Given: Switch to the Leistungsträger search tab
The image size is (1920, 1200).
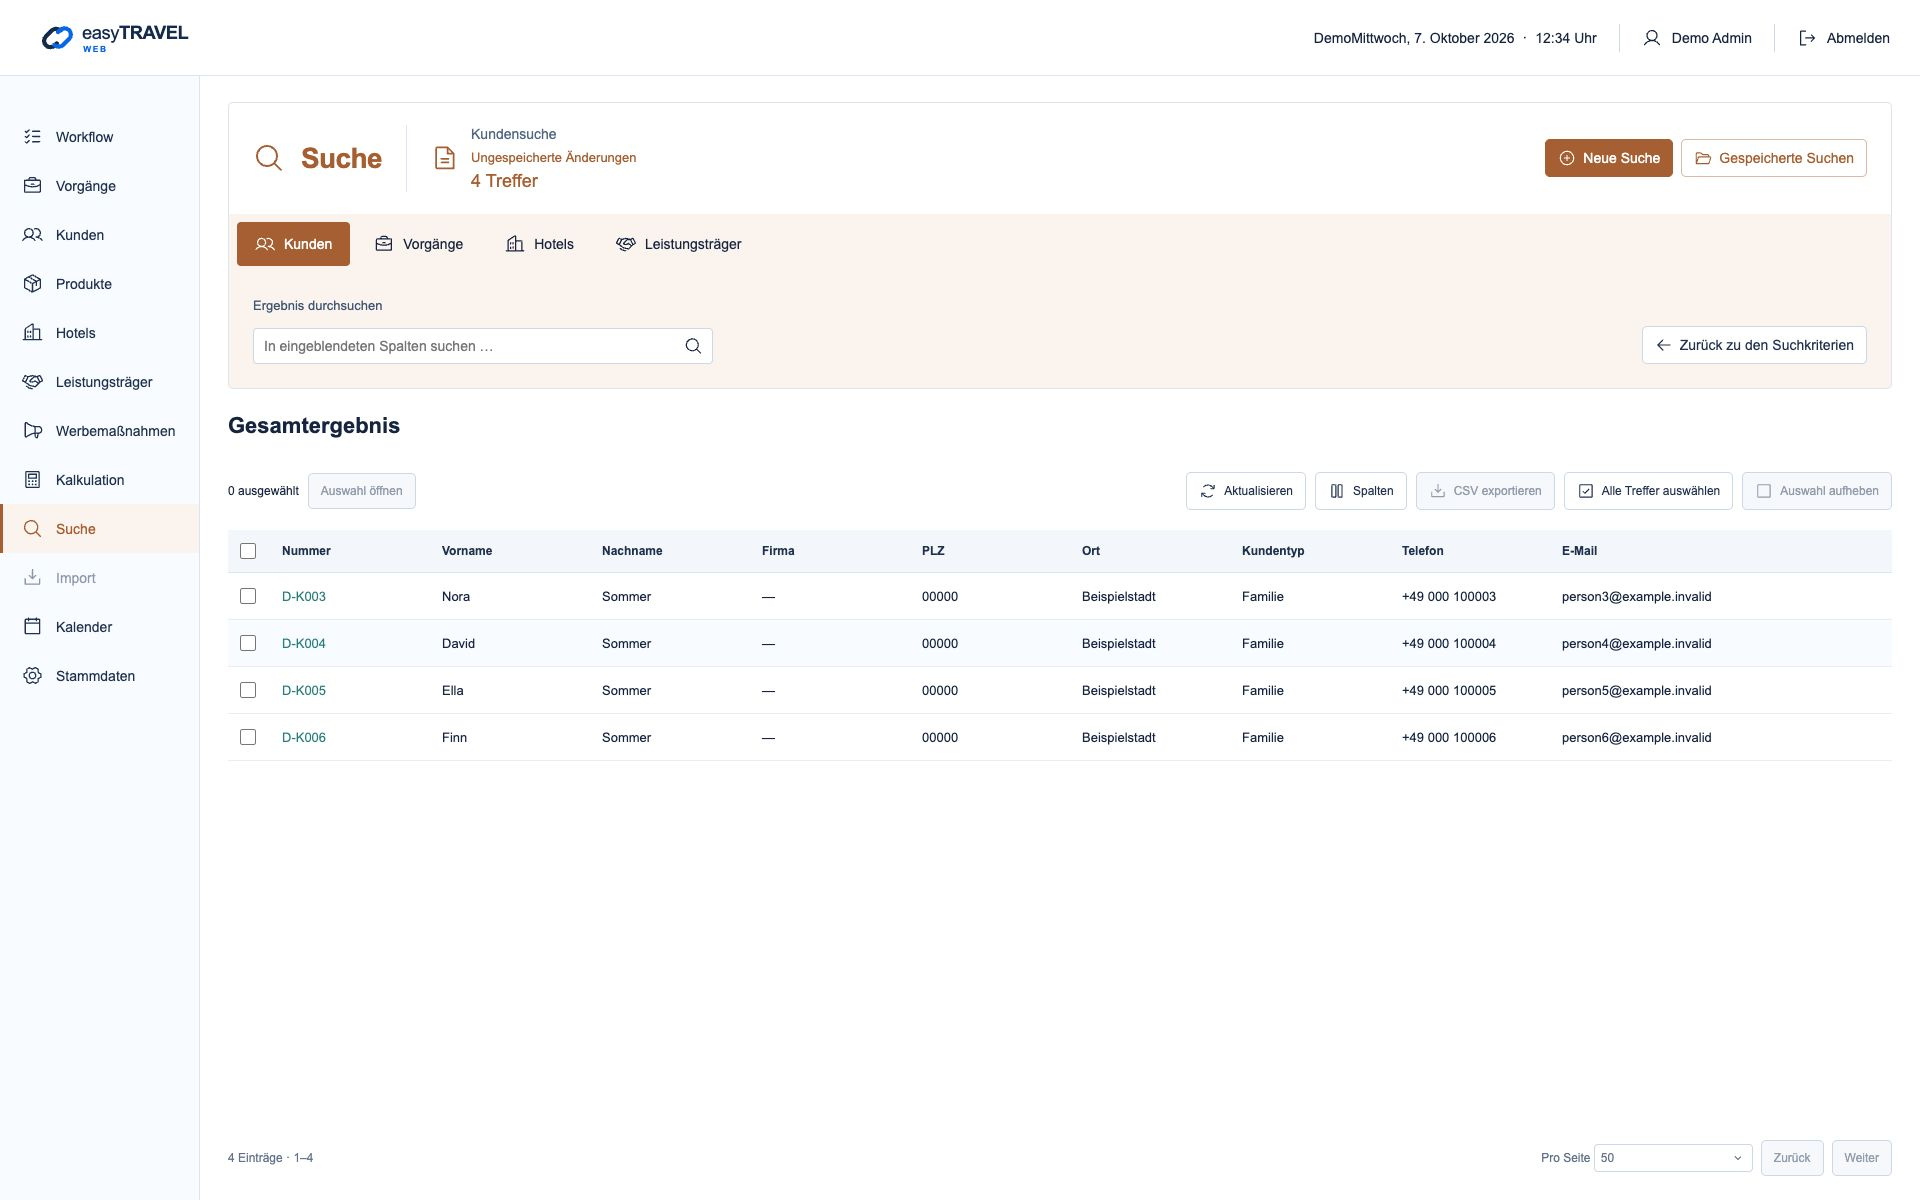Looking at the screenshot, I should (x=679, y=244).
